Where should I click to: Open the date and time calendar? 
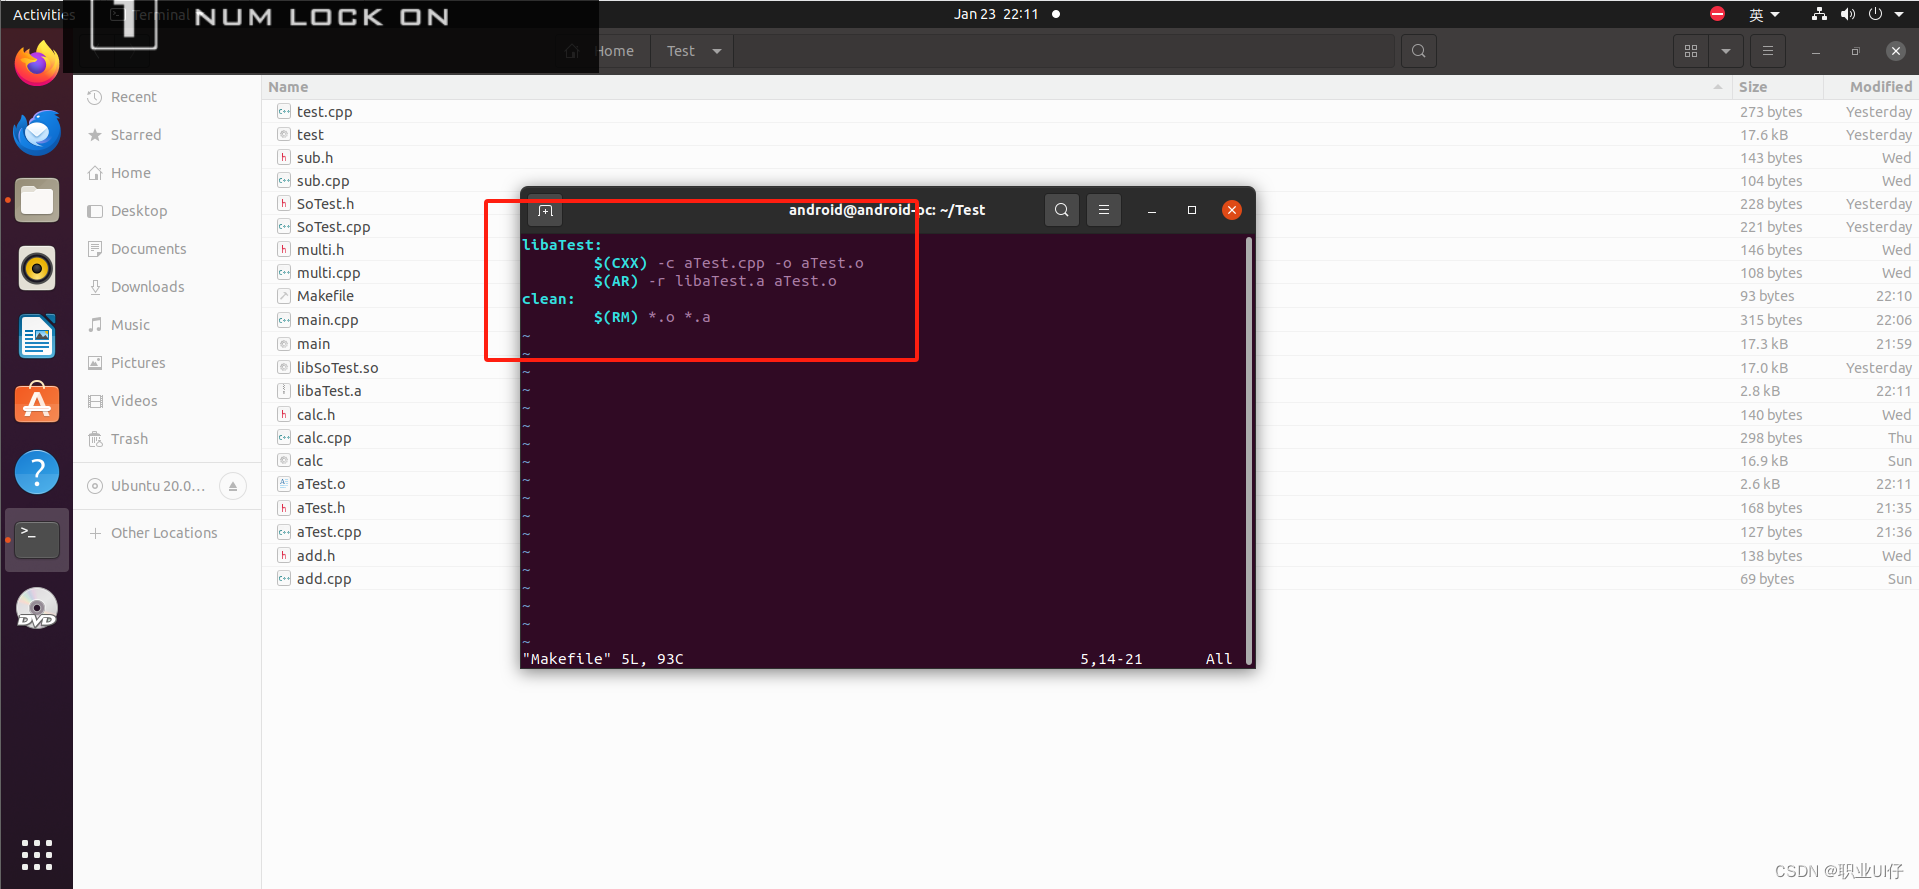tap(996, 14)
